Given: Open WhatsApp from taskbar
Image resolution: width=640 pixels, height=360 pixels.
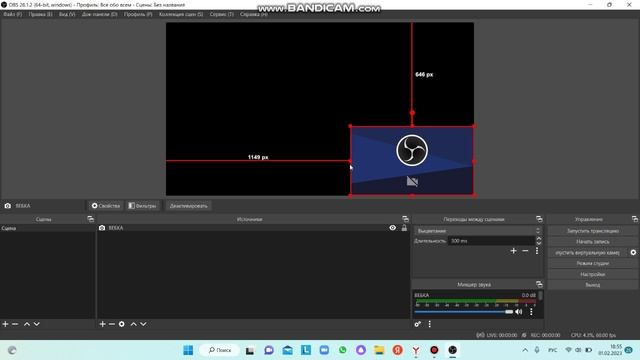Looking at the screenshot, I should 342,350.
